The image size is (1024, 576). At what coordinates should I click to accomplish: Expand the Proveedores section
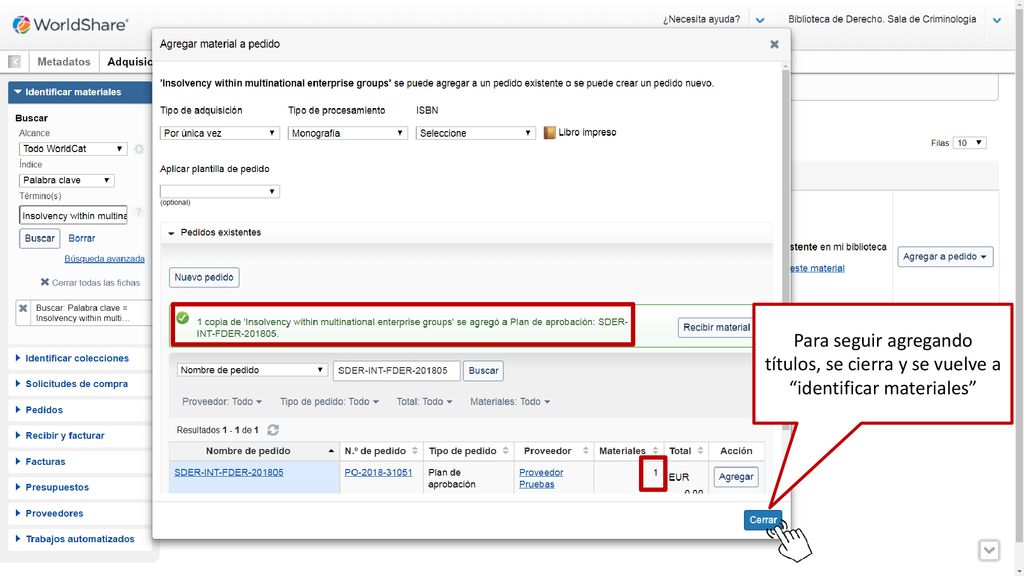[x=50, y=513]
